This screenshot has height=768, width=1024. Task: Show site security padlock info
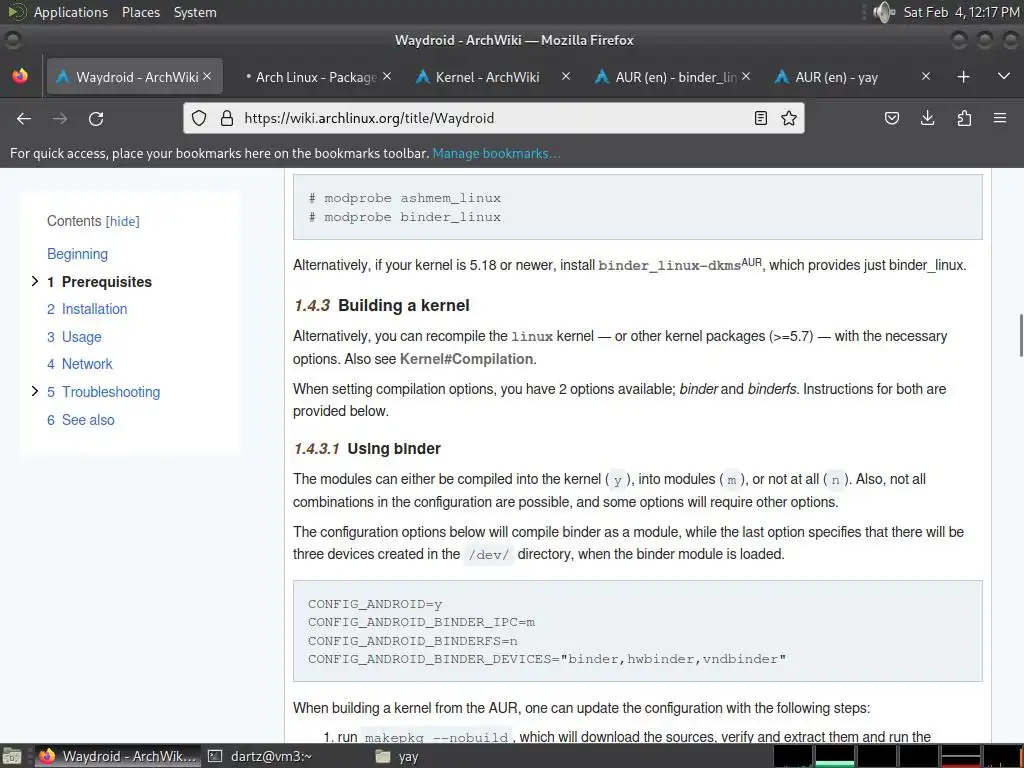coord(227,118)
